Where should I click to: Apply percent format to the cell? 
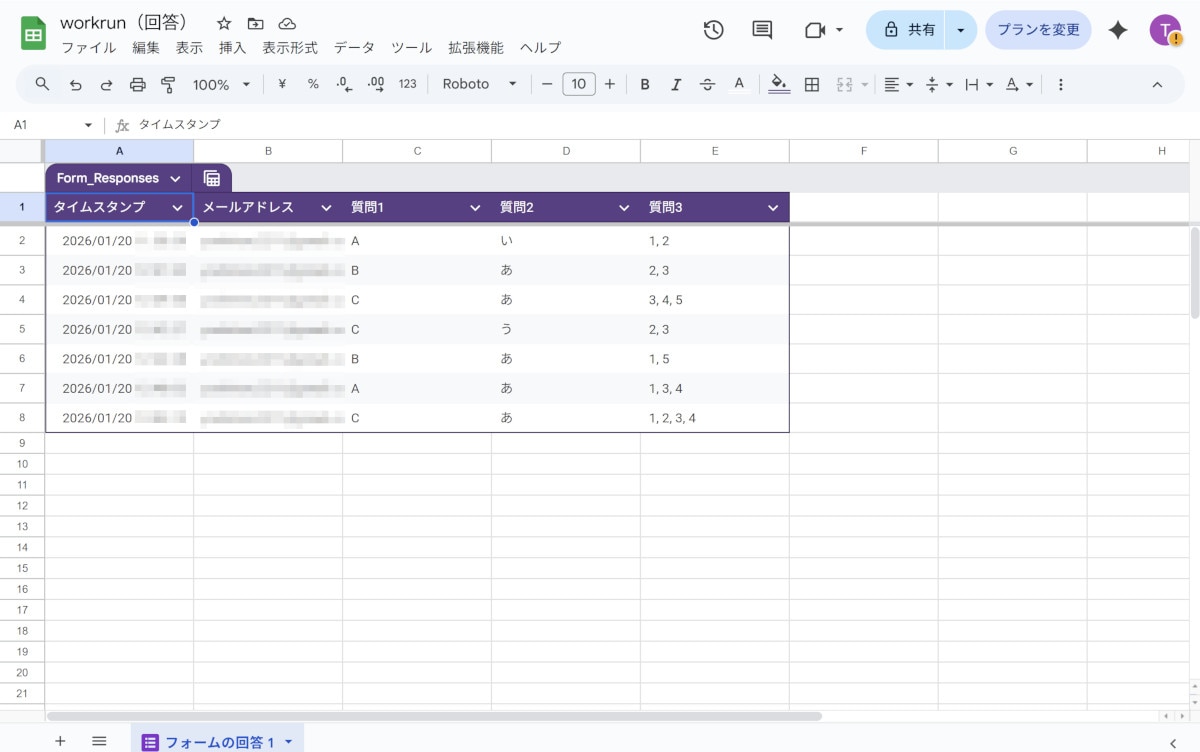[312, 84]
